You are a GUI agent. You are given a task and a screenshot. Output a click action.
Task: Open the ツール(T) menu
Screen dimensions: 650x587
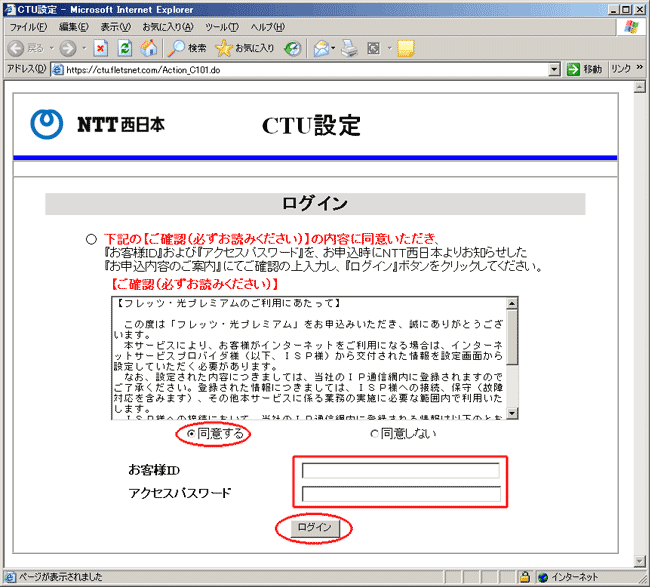point(222,27)
